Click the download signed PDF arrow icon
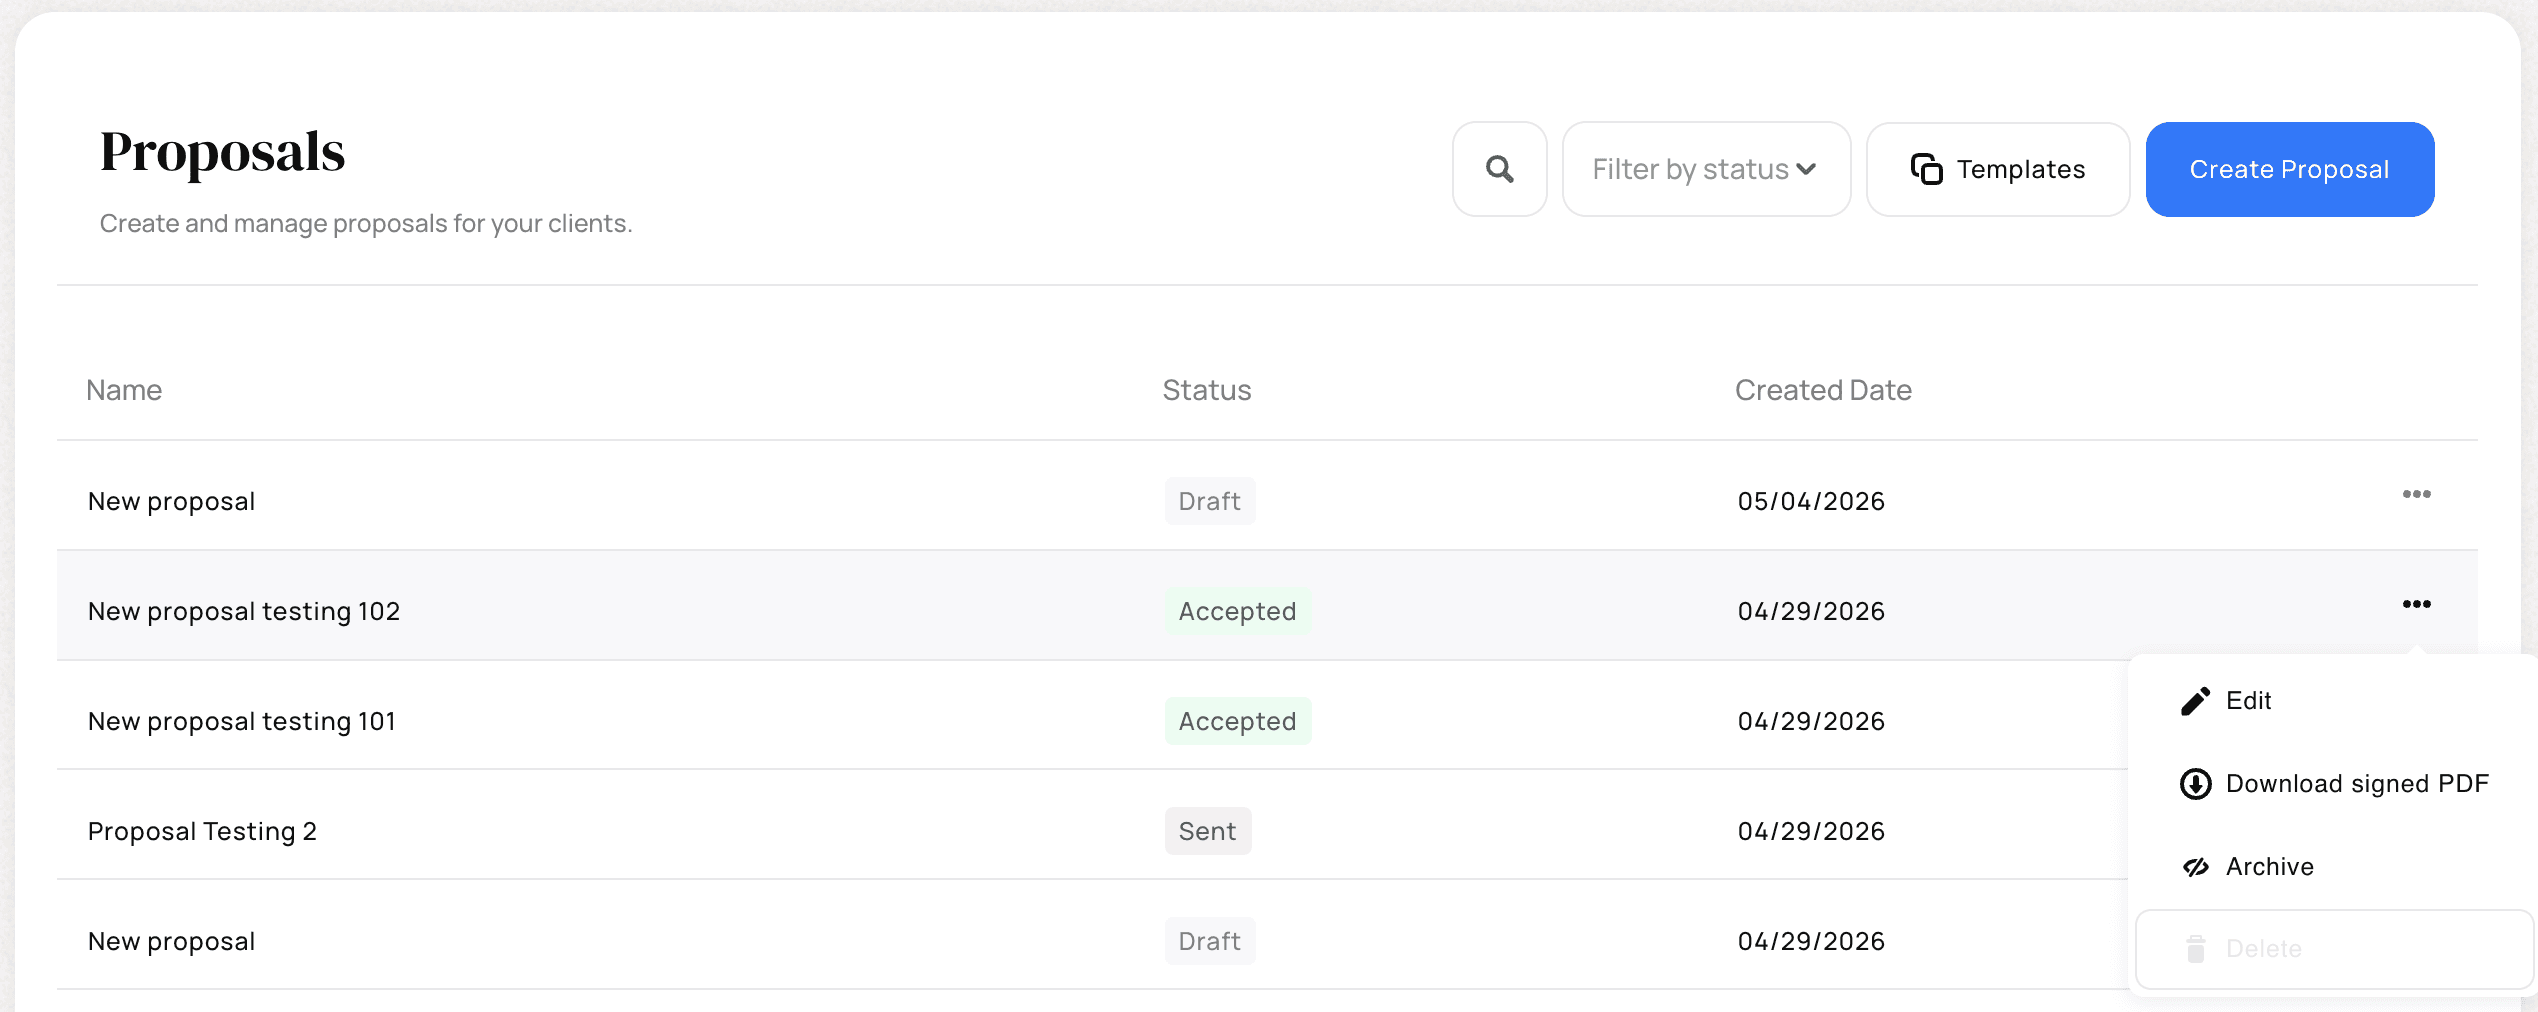The image size is (2538, 1012). [2195, 784]
